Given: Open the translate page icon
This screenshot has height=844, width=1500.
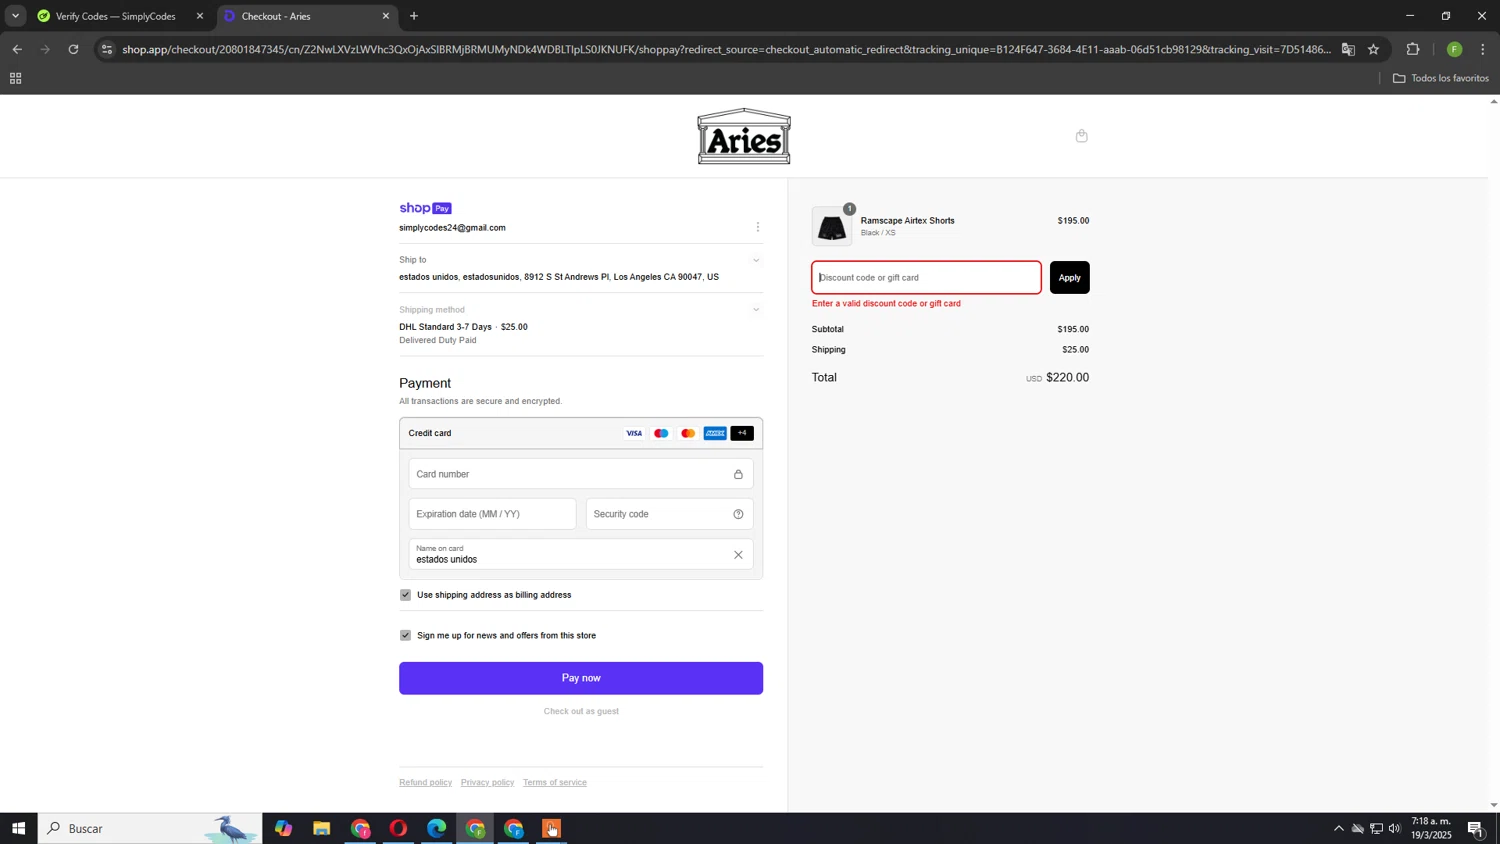Looking at the screenshot, I should pos(1348,49).
